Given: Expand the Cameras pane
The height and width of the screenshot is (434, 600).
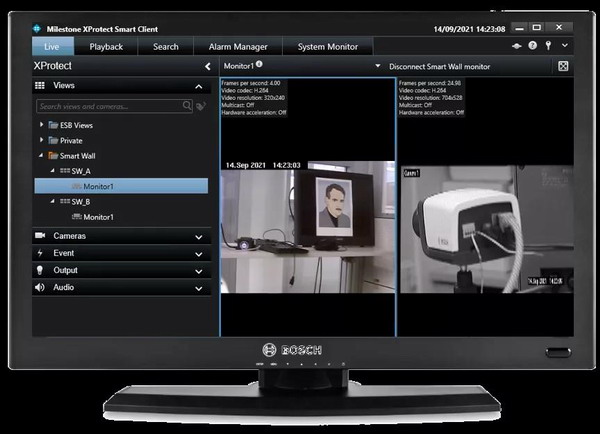Looking at the screenshot, I should (x=197, y=236).
